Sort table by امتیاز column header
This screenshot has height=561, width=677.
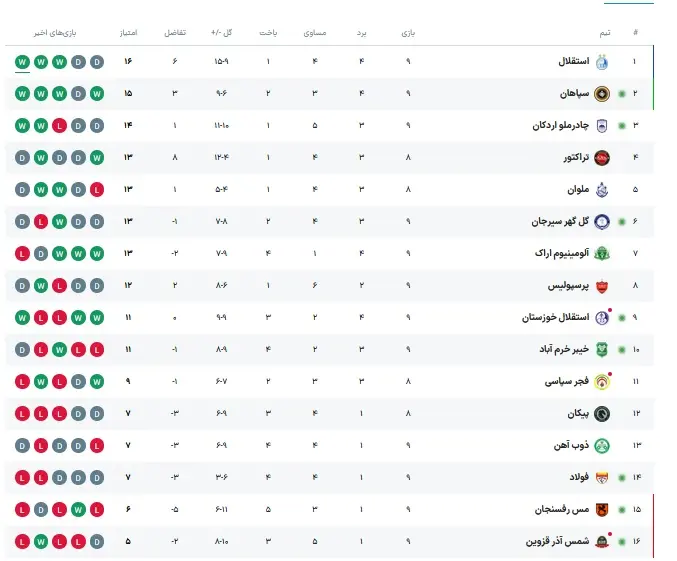pos(128,33)
